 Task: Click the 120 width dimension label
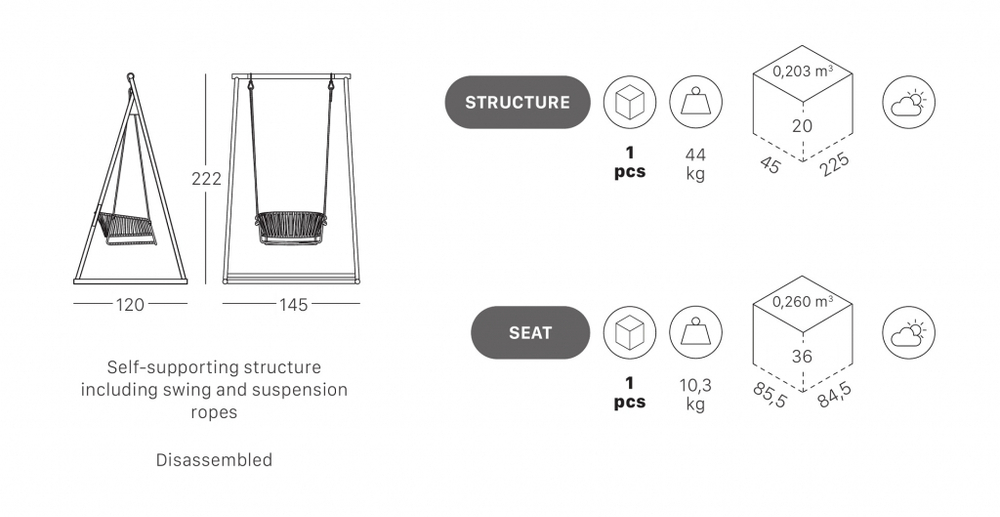(130, 305)
